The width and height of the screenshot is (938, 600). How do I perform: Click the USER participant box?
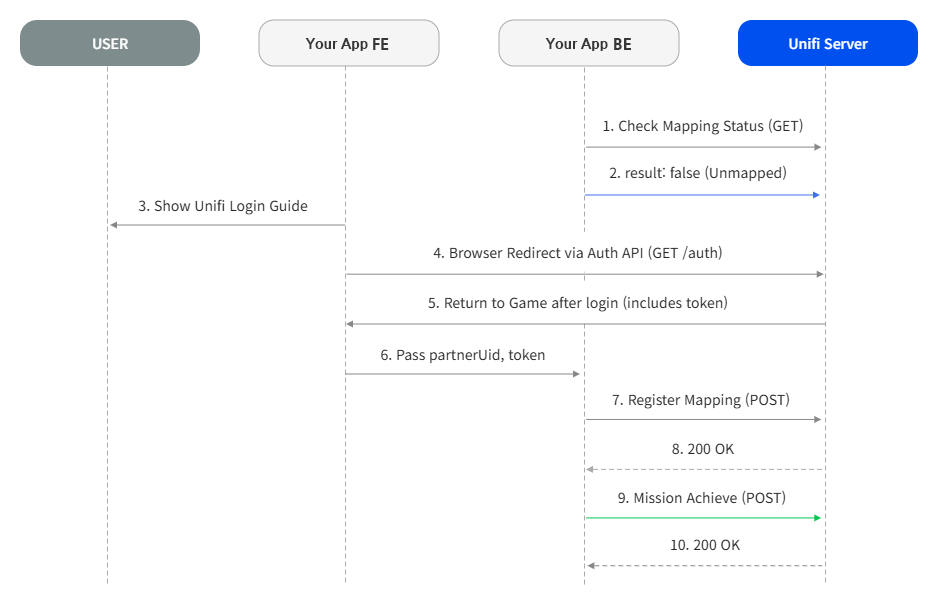pos(110,43)
